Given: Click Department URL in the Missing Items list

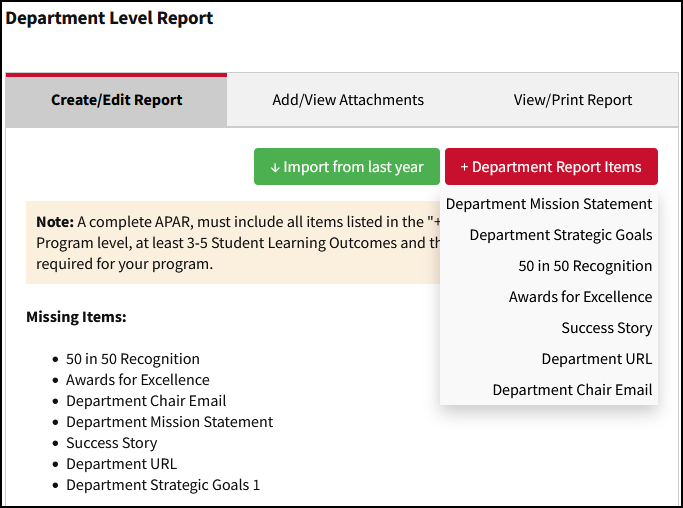Looking at the screenshot, I should [x=121, y=464].
